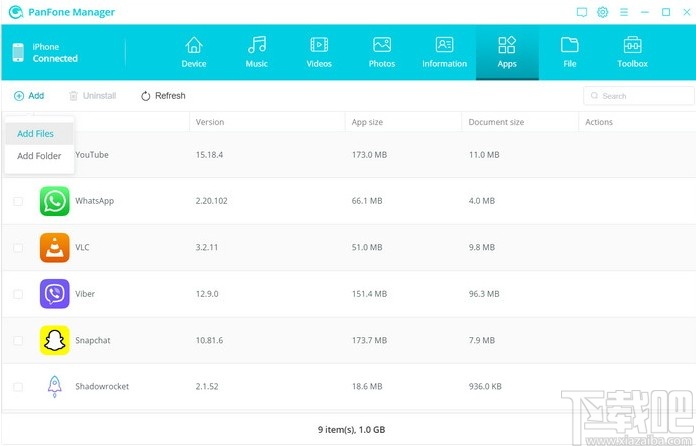Select the VLC app name
This screenshot has width=696, height=446.
coord(82,247)
